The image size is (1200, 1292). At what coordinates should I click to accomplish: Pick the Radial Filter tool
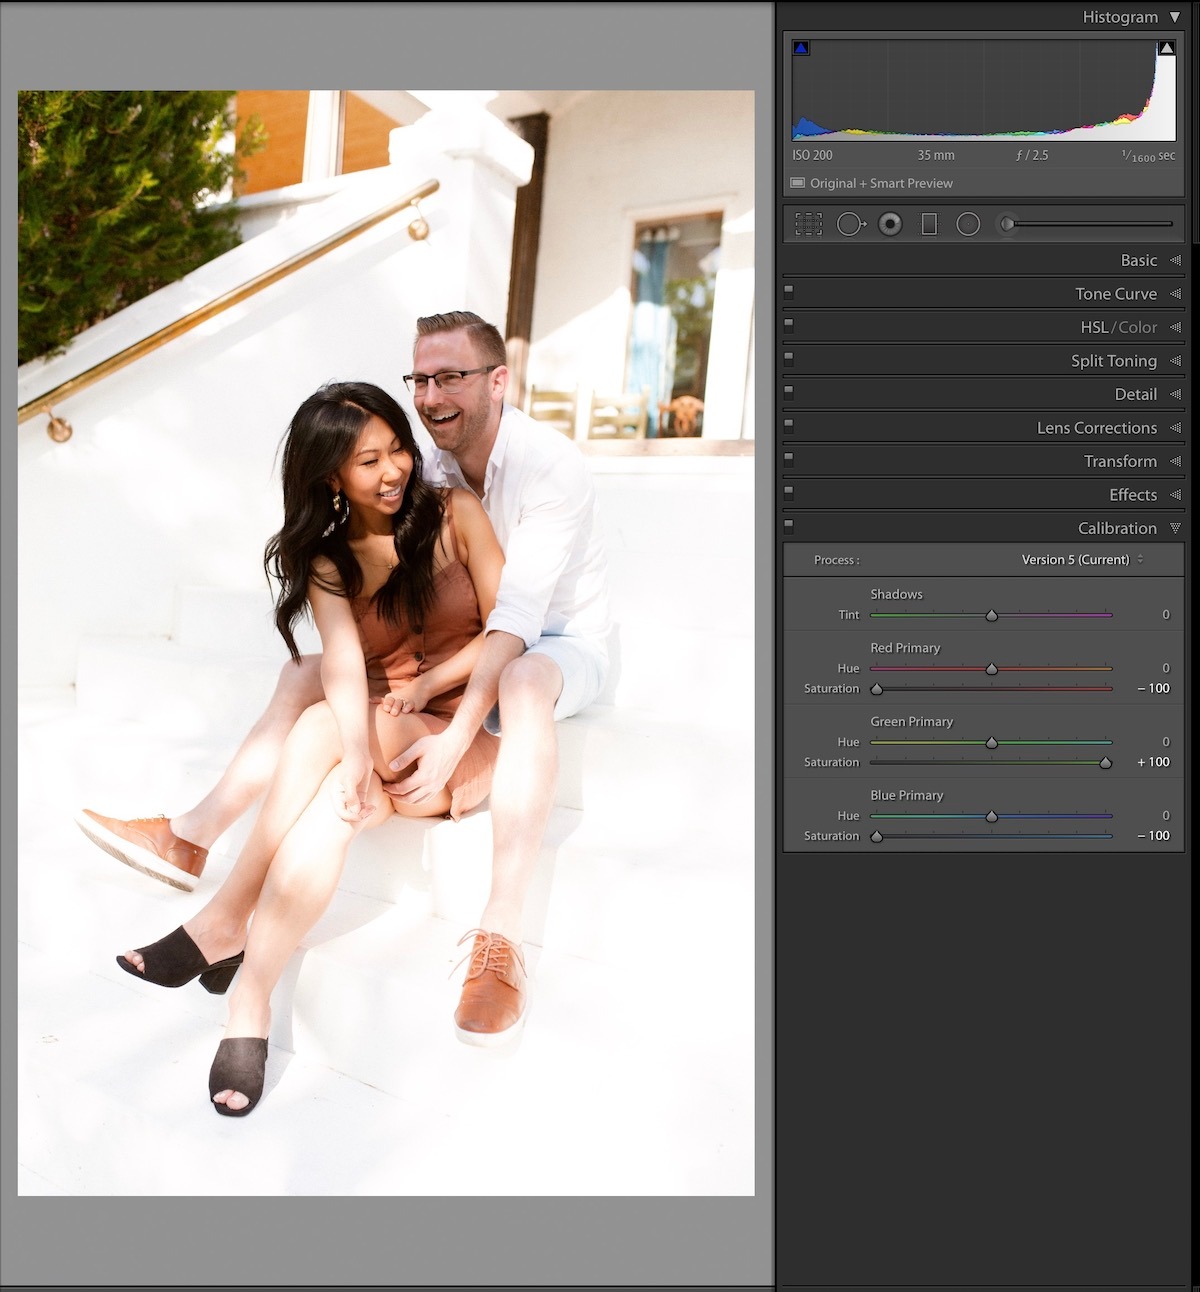(968, 224)
